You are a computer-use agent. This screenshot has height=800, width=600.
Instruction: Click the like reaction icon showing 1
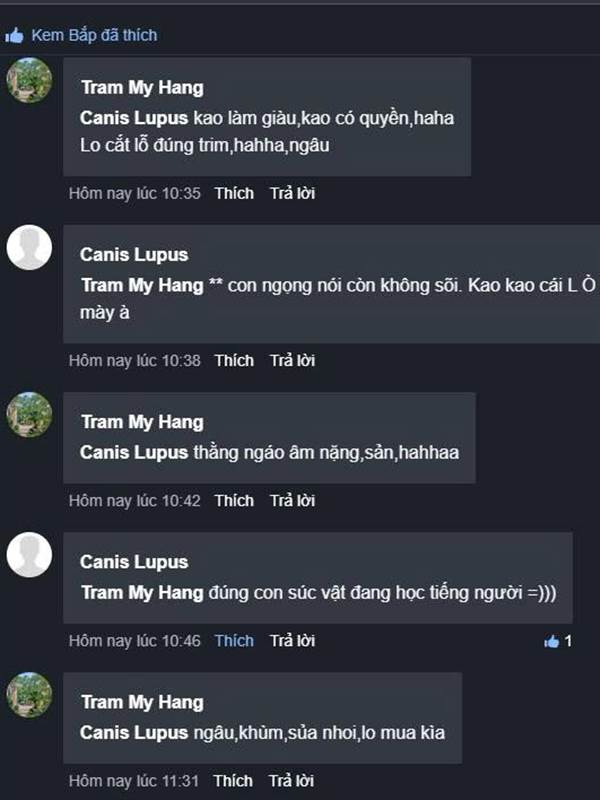(551, 641)
